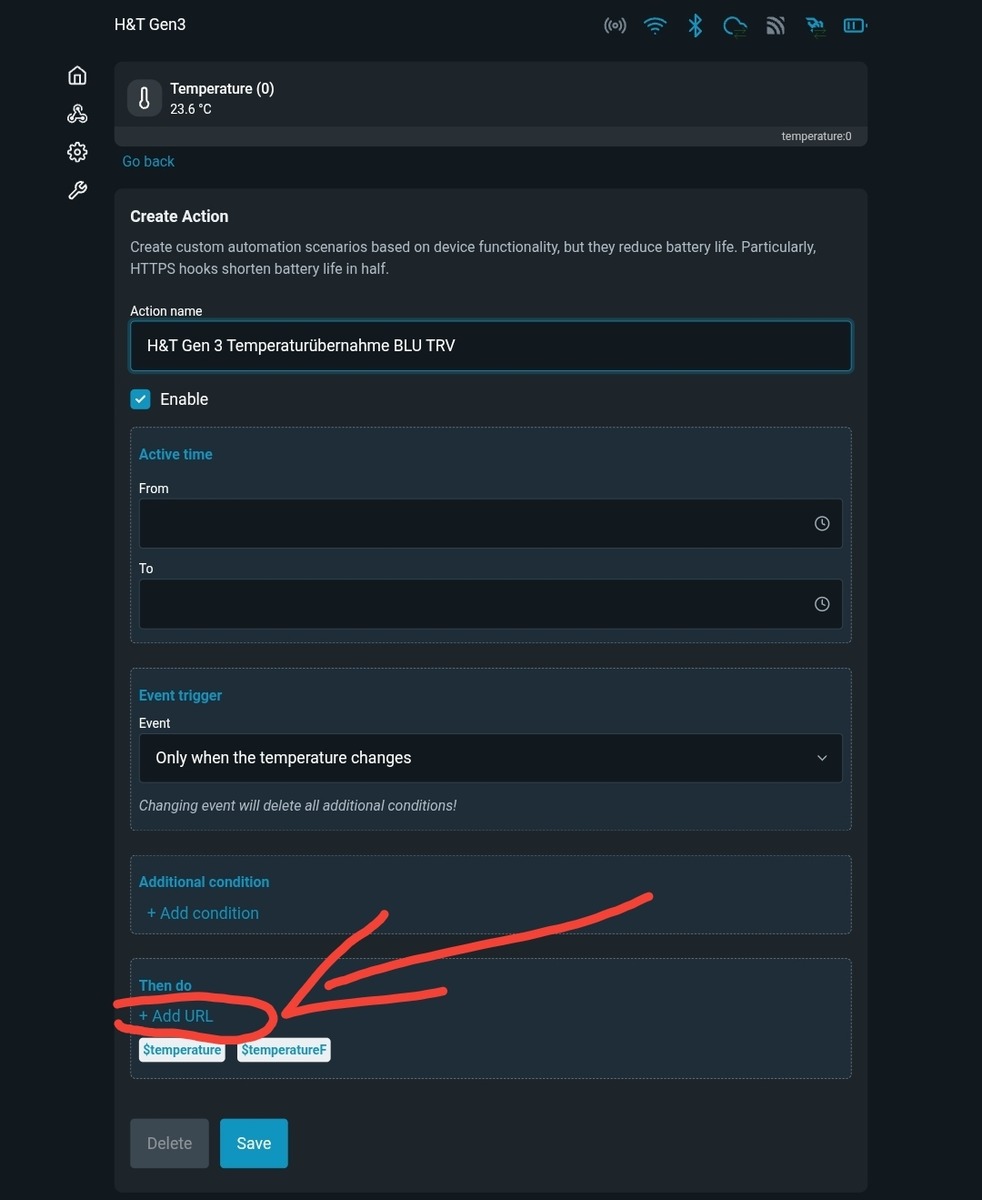Click the thermometer icon on Temperature card
Screen dimensions: 982x1200
[144, 98]
